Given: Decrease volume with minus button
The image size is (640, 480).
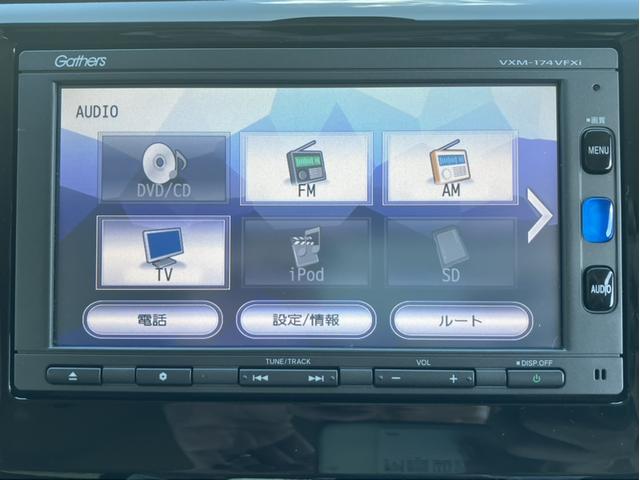Looking at the screenshot, I should click(397, 378).
